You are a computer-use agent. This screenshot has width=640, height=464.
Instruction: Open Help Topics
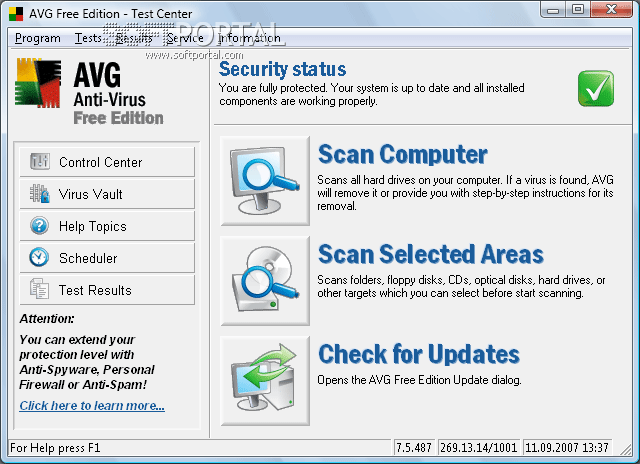107,226
